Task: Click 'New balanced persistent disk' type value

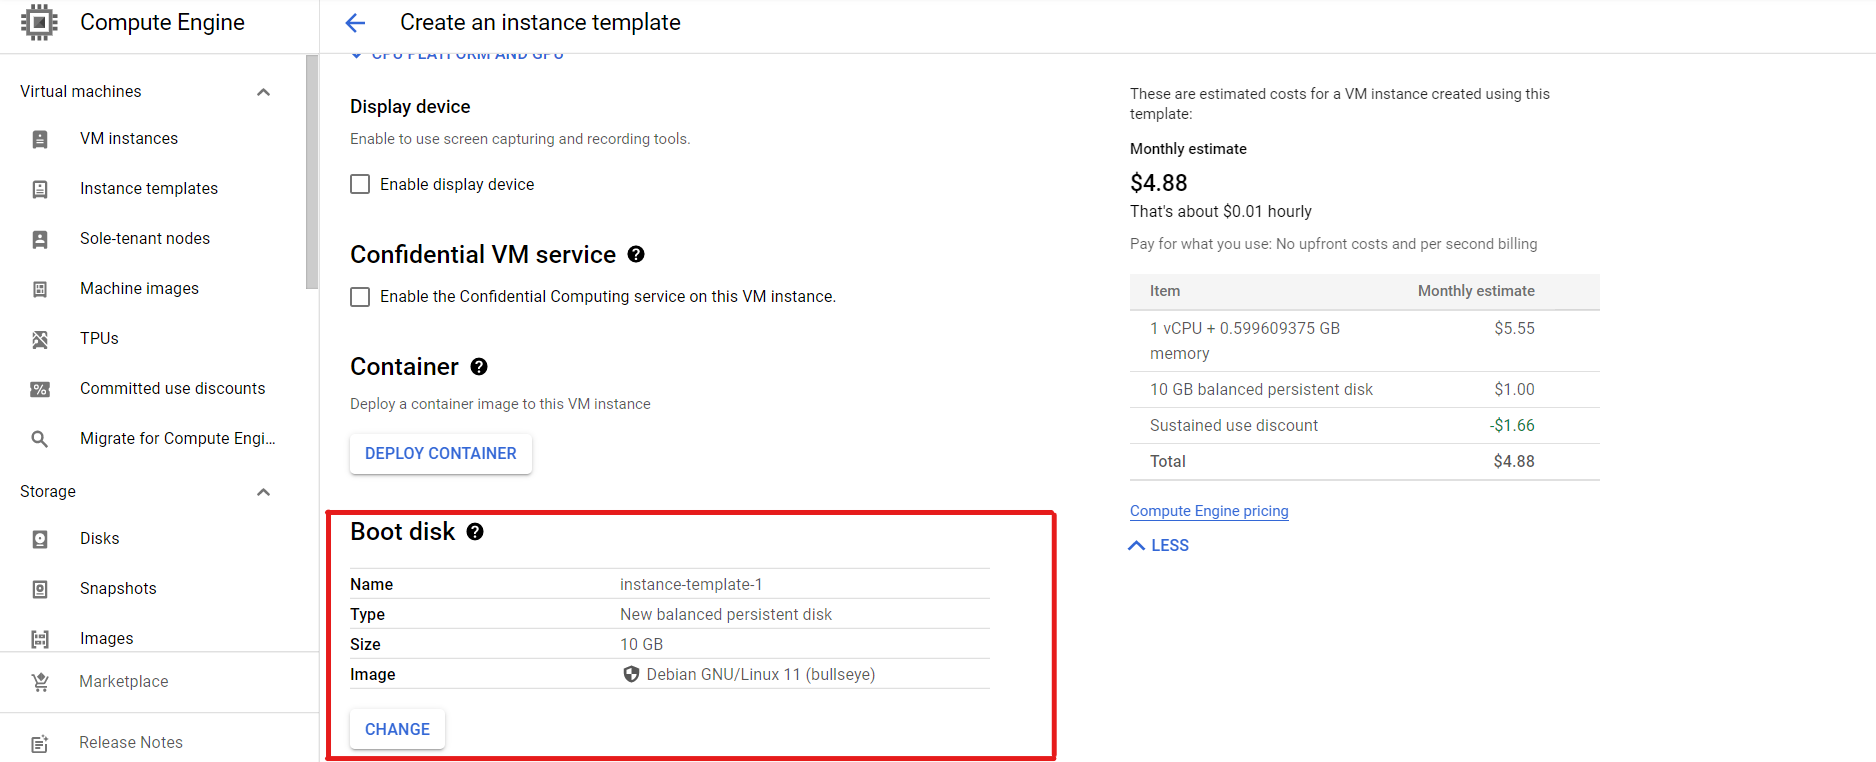Action: click(x=726, y=614)
